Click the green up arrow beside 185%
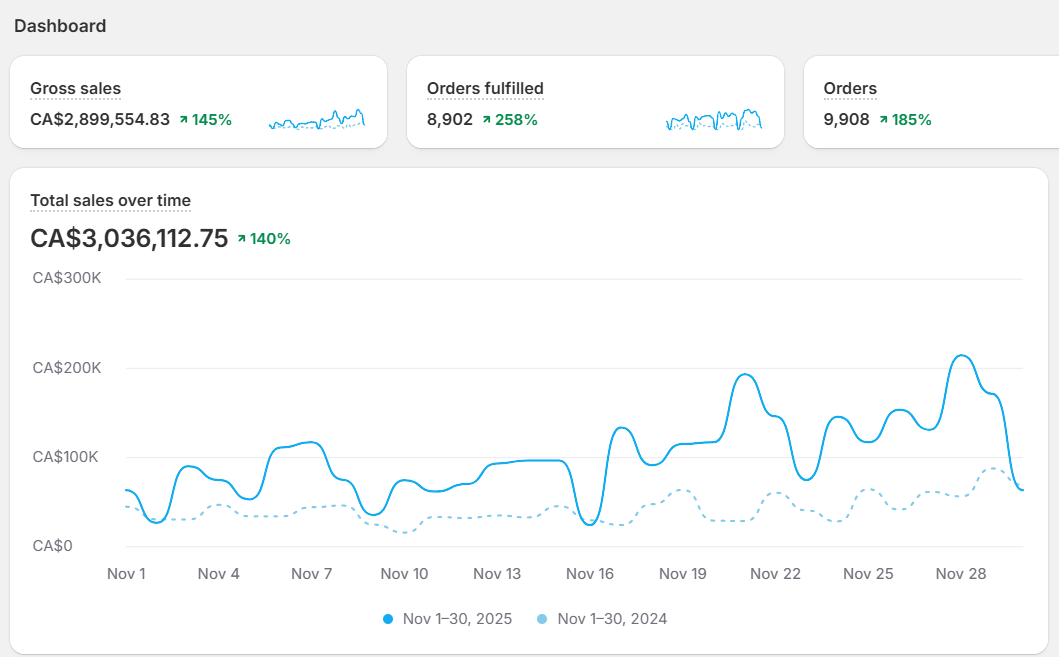The image size is (1059, 657). coord(883,120)
